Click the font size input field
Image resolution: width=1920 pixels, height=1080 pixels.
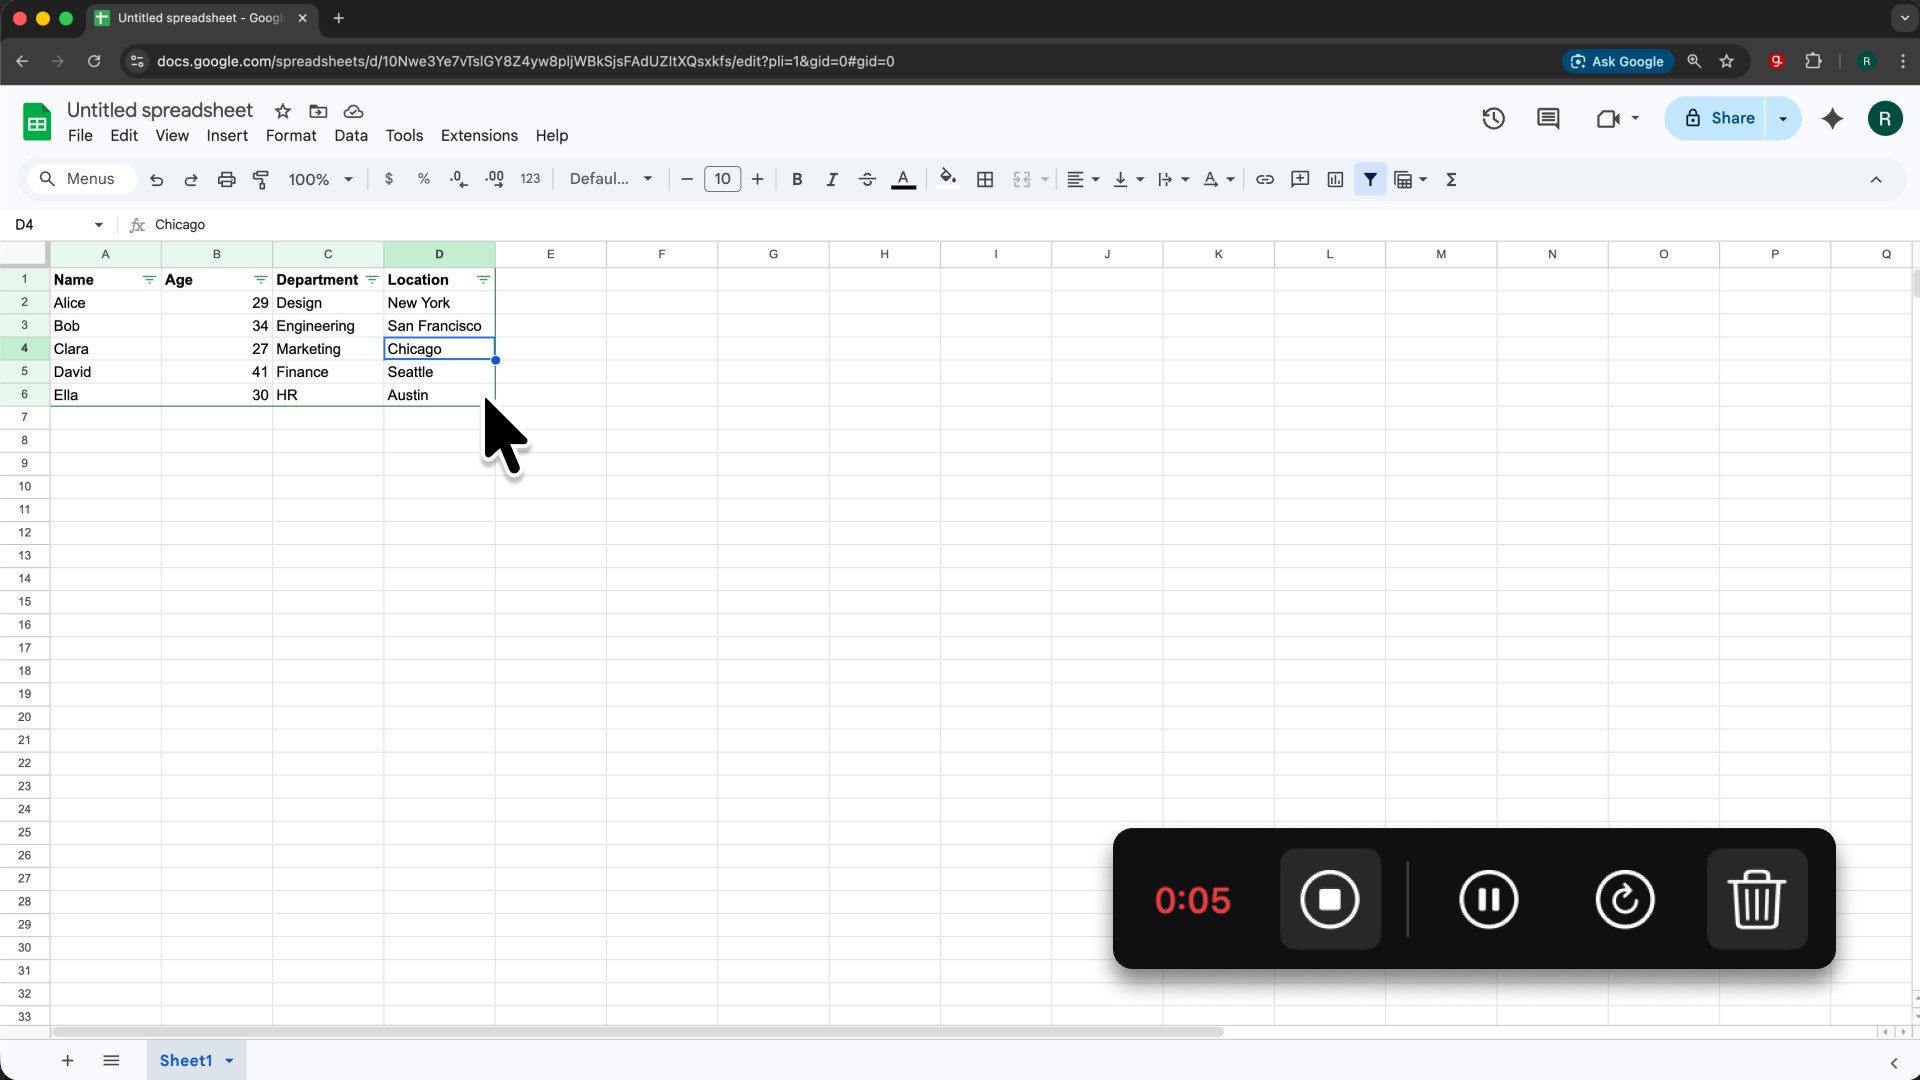pyautogui.click(x=722, y=179)
